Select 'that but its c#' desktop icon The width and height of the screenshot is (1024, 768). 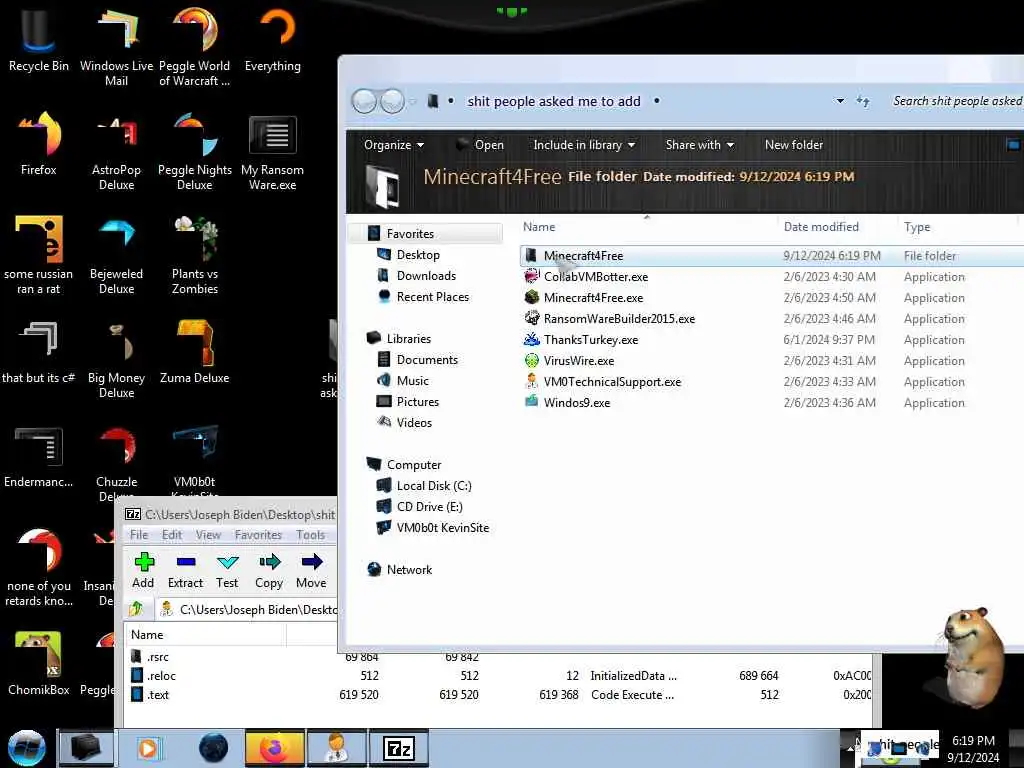pos(39,351)
